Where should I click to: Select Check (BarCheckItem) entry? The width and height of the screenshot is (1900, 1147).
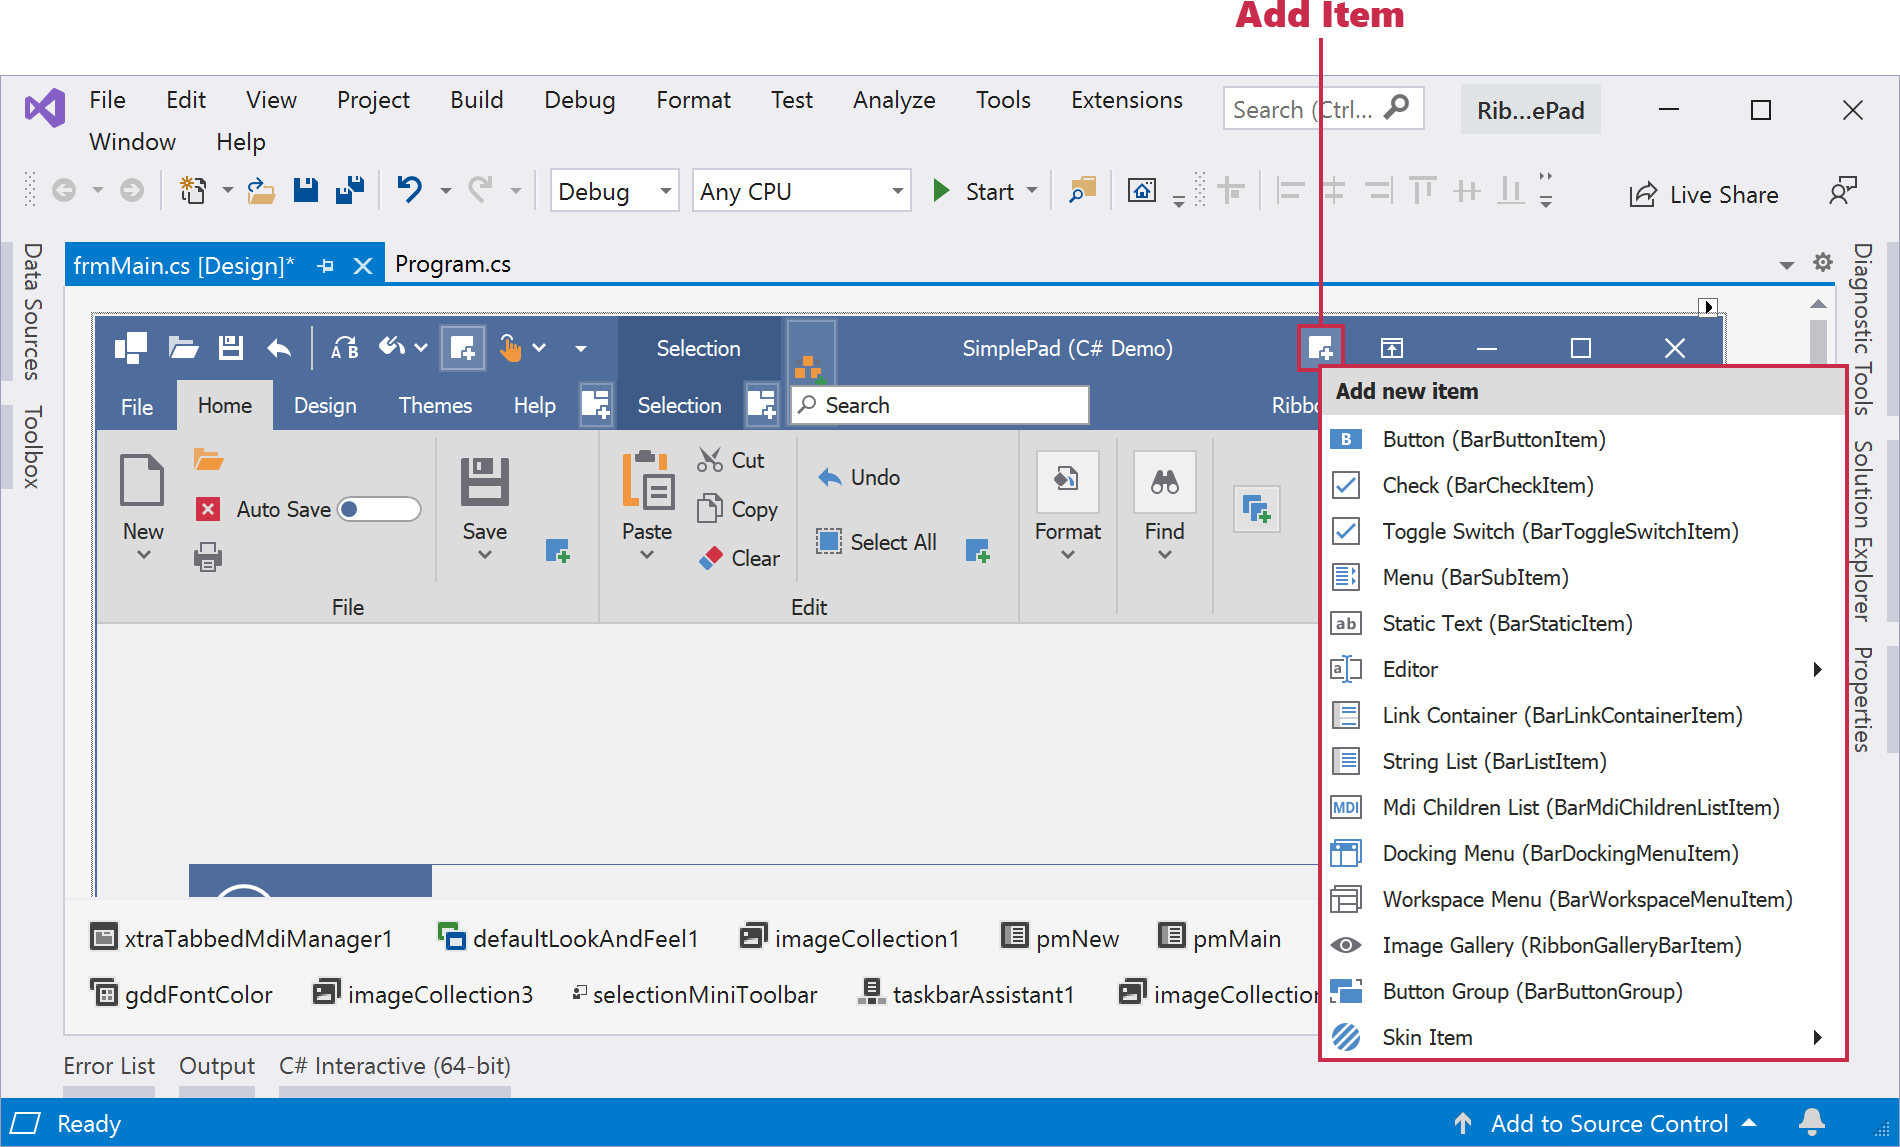click(x=1488, y=486)
